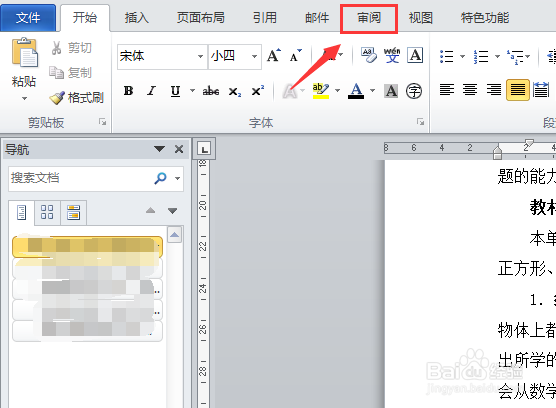Show search results view in navigation

[x=73, y=212]
